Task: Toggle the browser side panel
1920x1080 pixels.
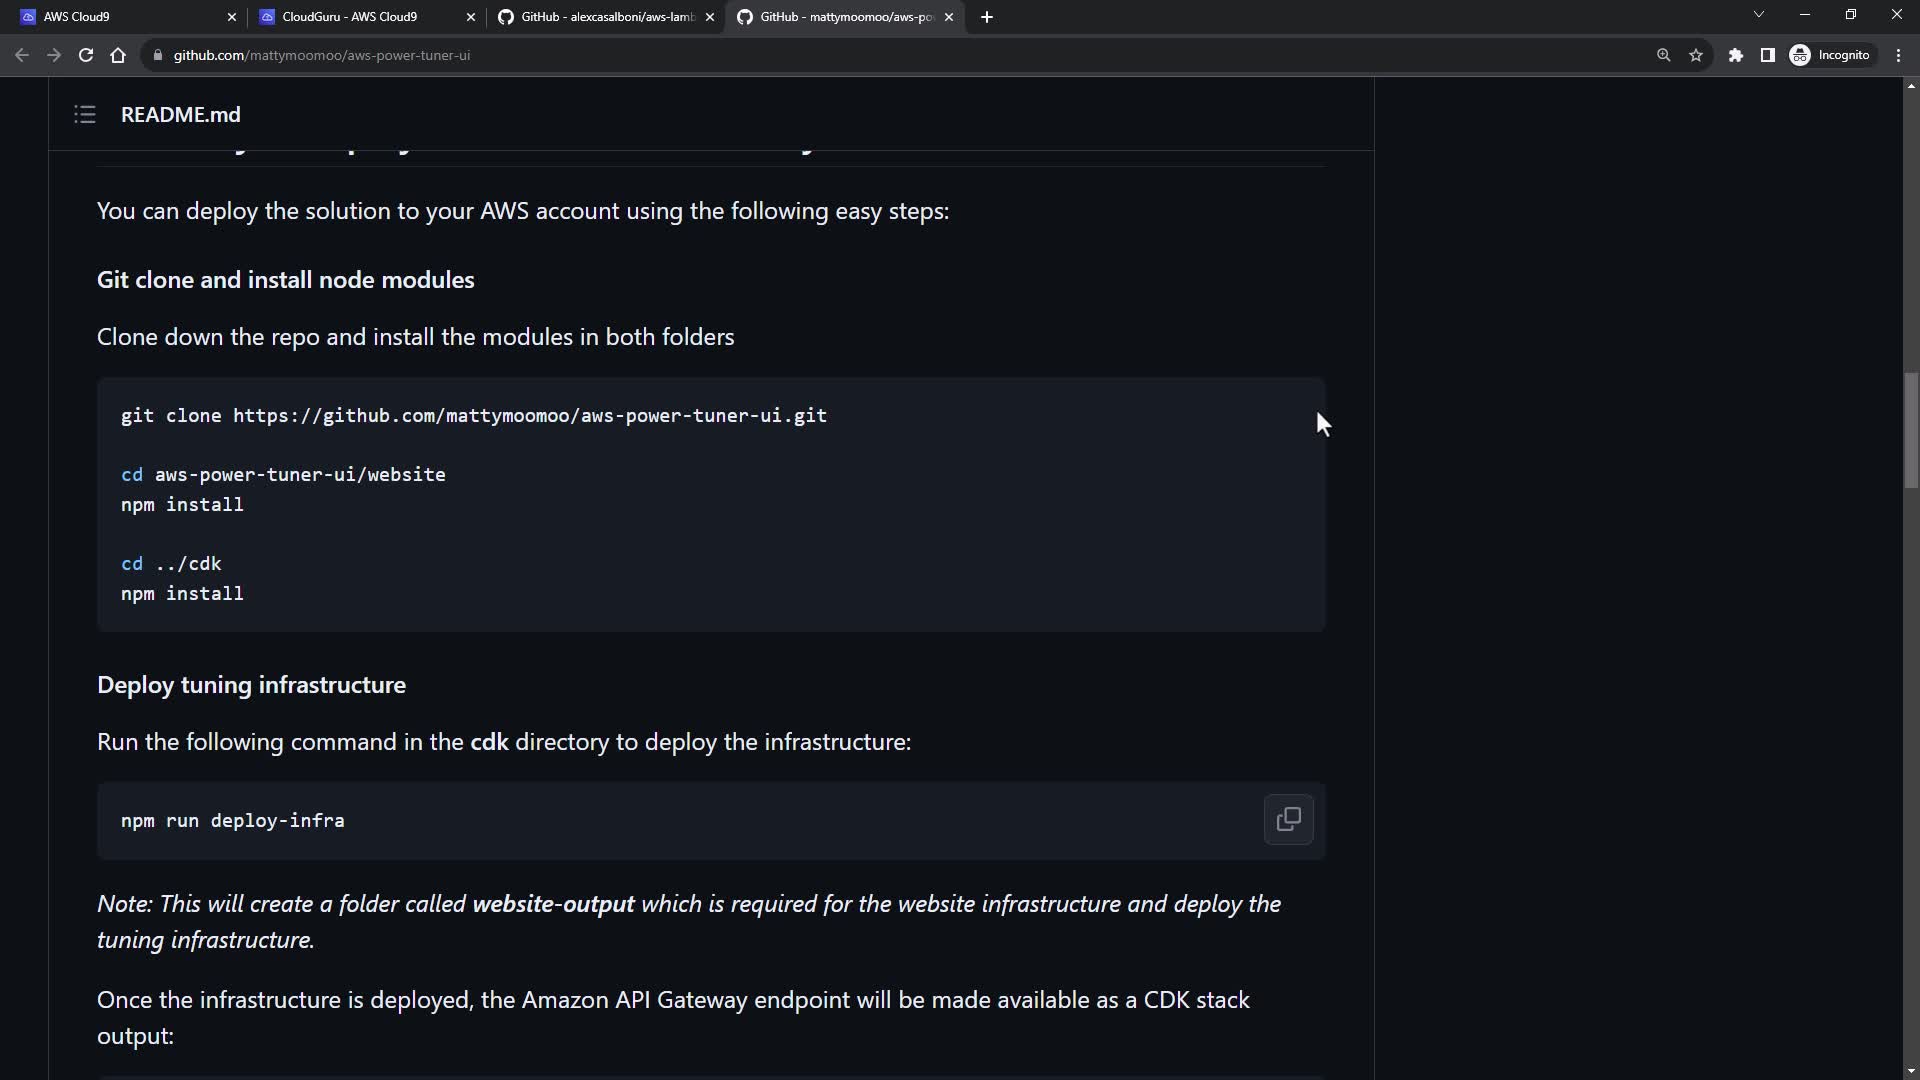Action: pyautogui.click(x=1768, y=56)
